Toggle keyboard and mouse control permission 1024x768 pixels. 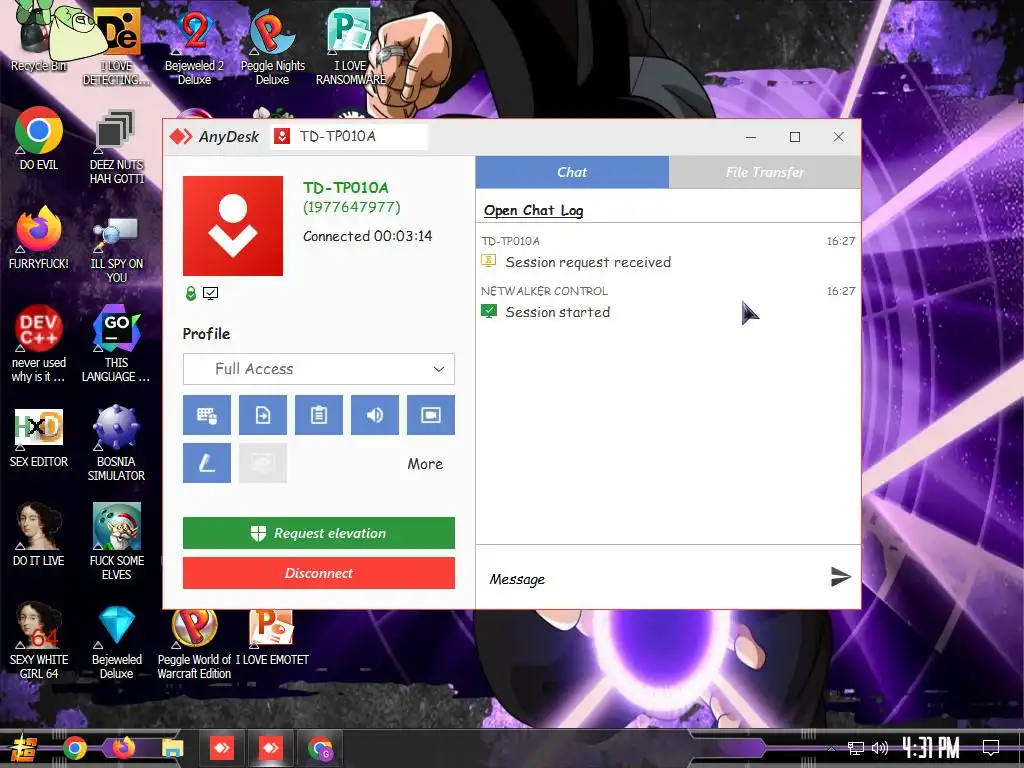click(x=206, y=415)
